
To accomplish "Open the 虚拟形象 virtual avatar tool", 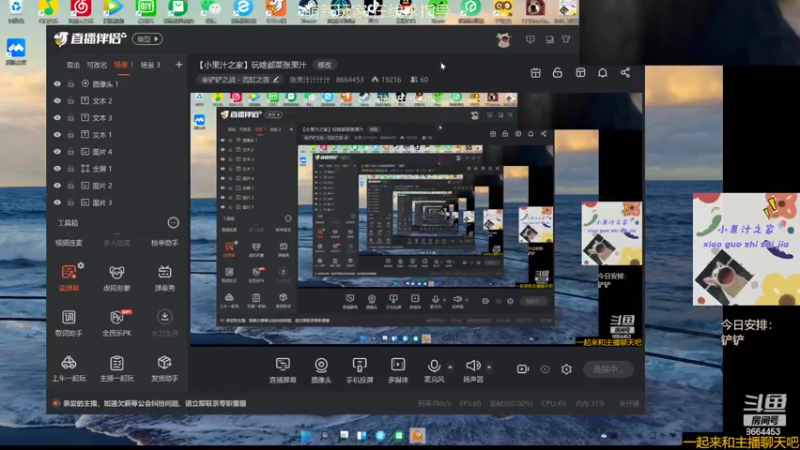I will 116,278.
